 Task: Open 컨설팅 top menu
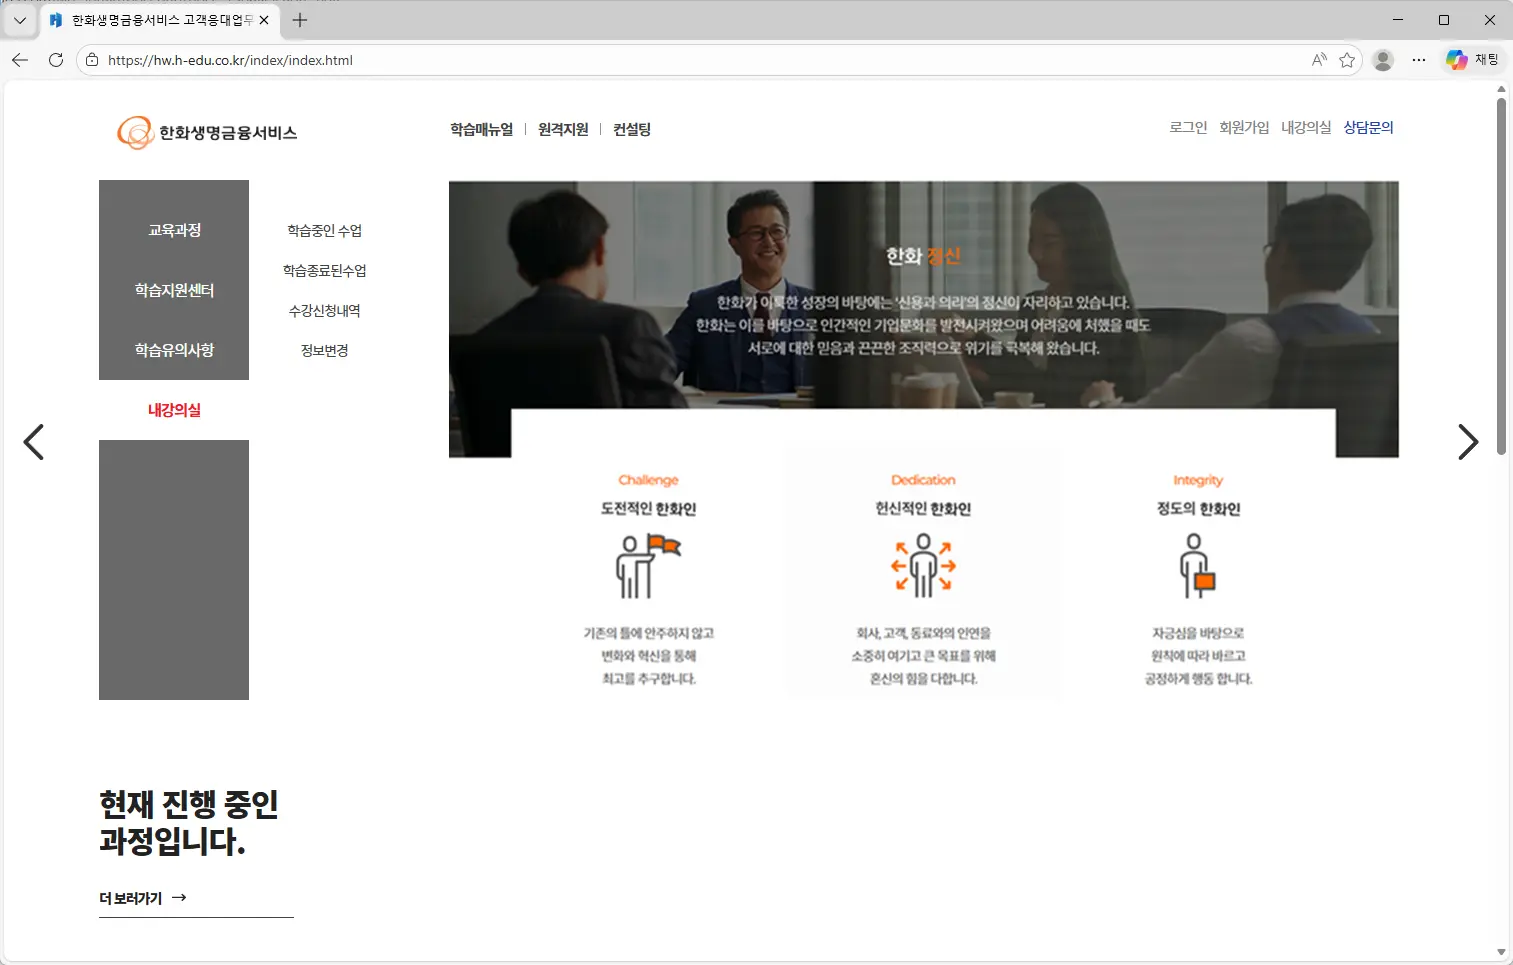pos(632,129)
